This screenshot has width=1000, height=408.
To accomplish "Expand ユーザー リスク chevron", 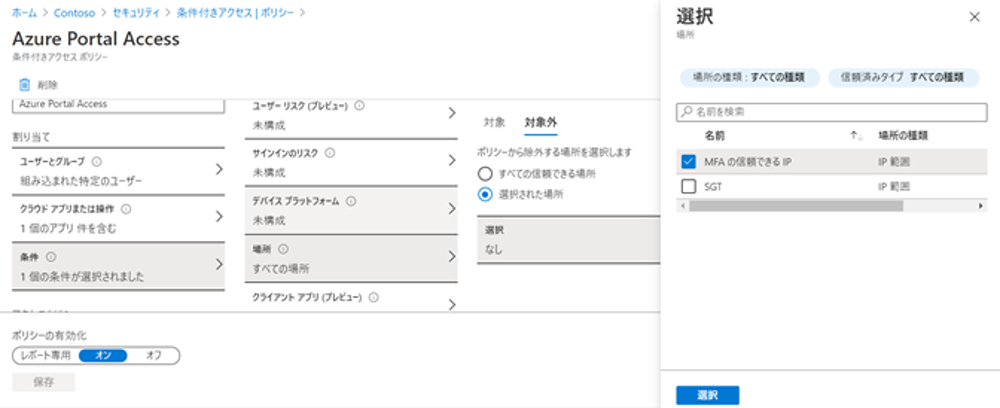I will 452,113.
